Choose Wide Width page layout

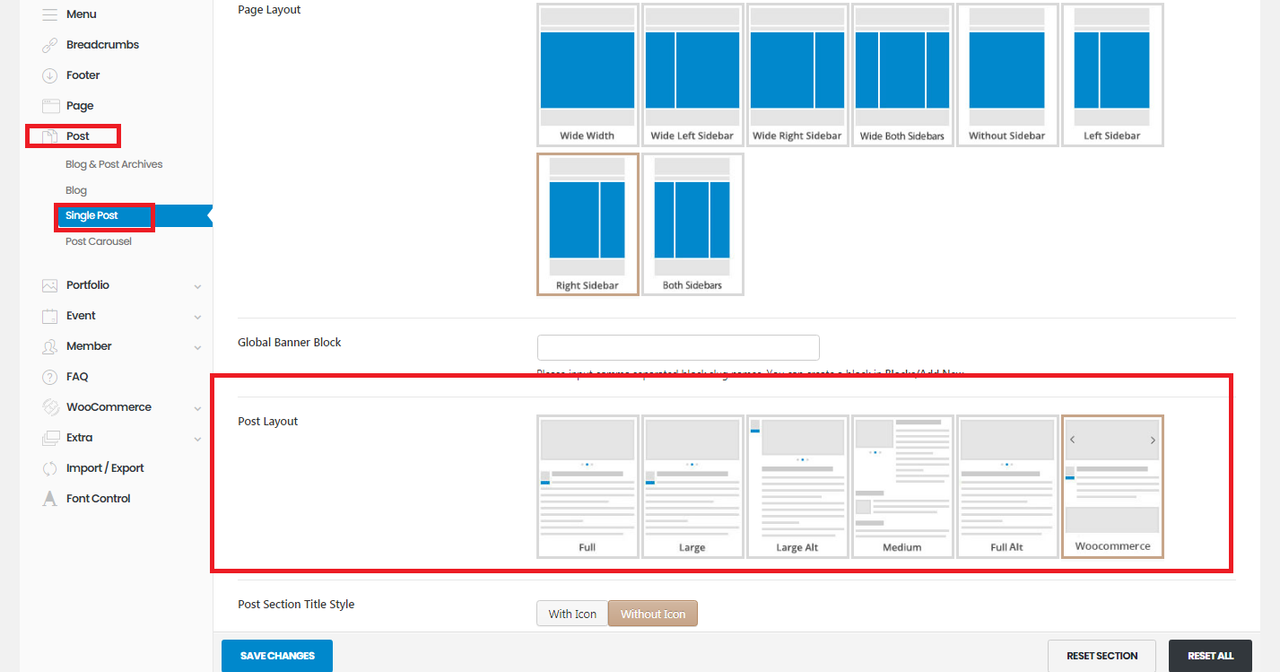pyautogui.click(x=587, y=75)
